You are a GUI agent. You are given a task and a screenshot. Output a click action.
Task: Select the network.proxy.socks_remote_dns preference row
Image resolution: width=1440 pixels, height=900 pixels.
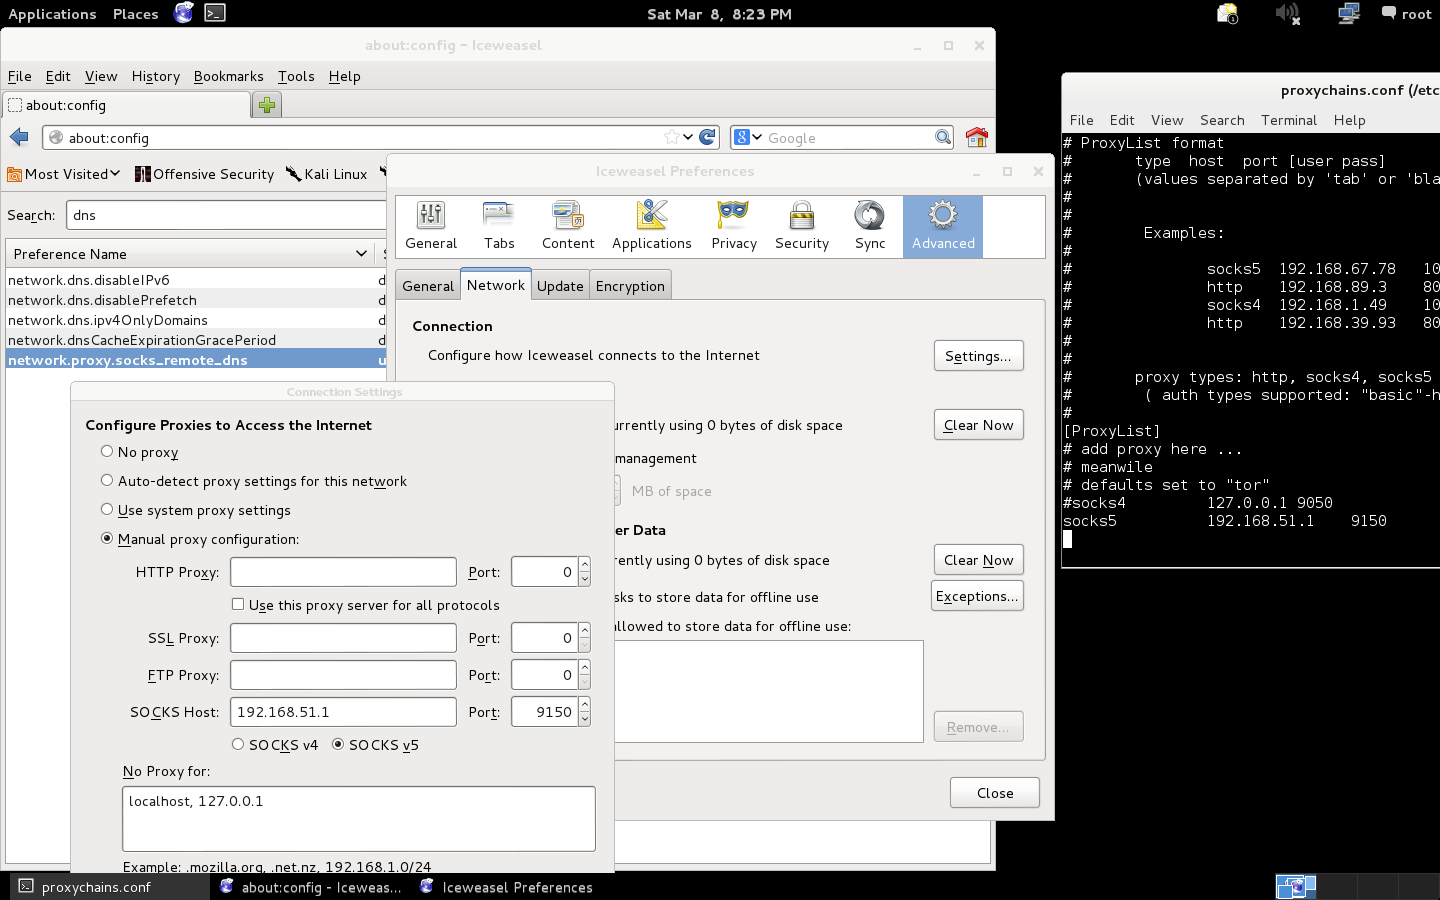tap(196, 360)
